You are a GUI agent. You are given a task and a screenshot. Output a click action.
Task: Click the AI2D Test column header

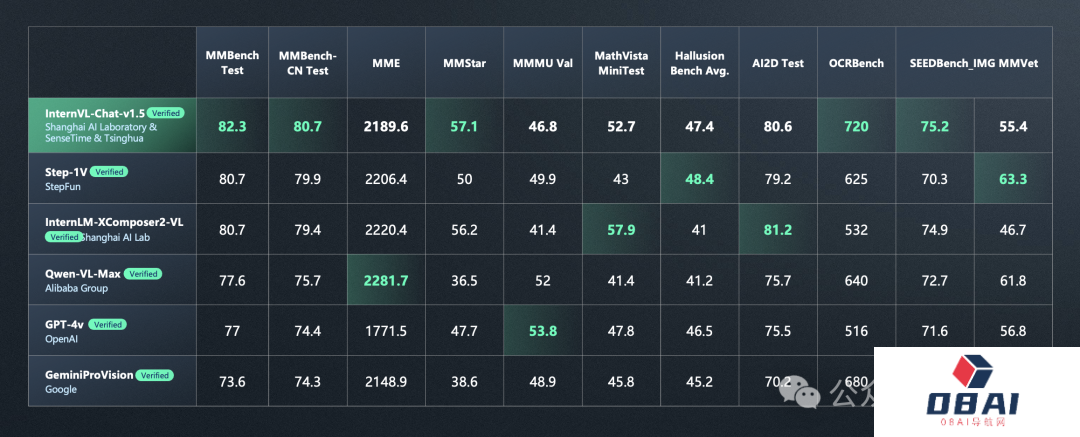pos(778,63)
